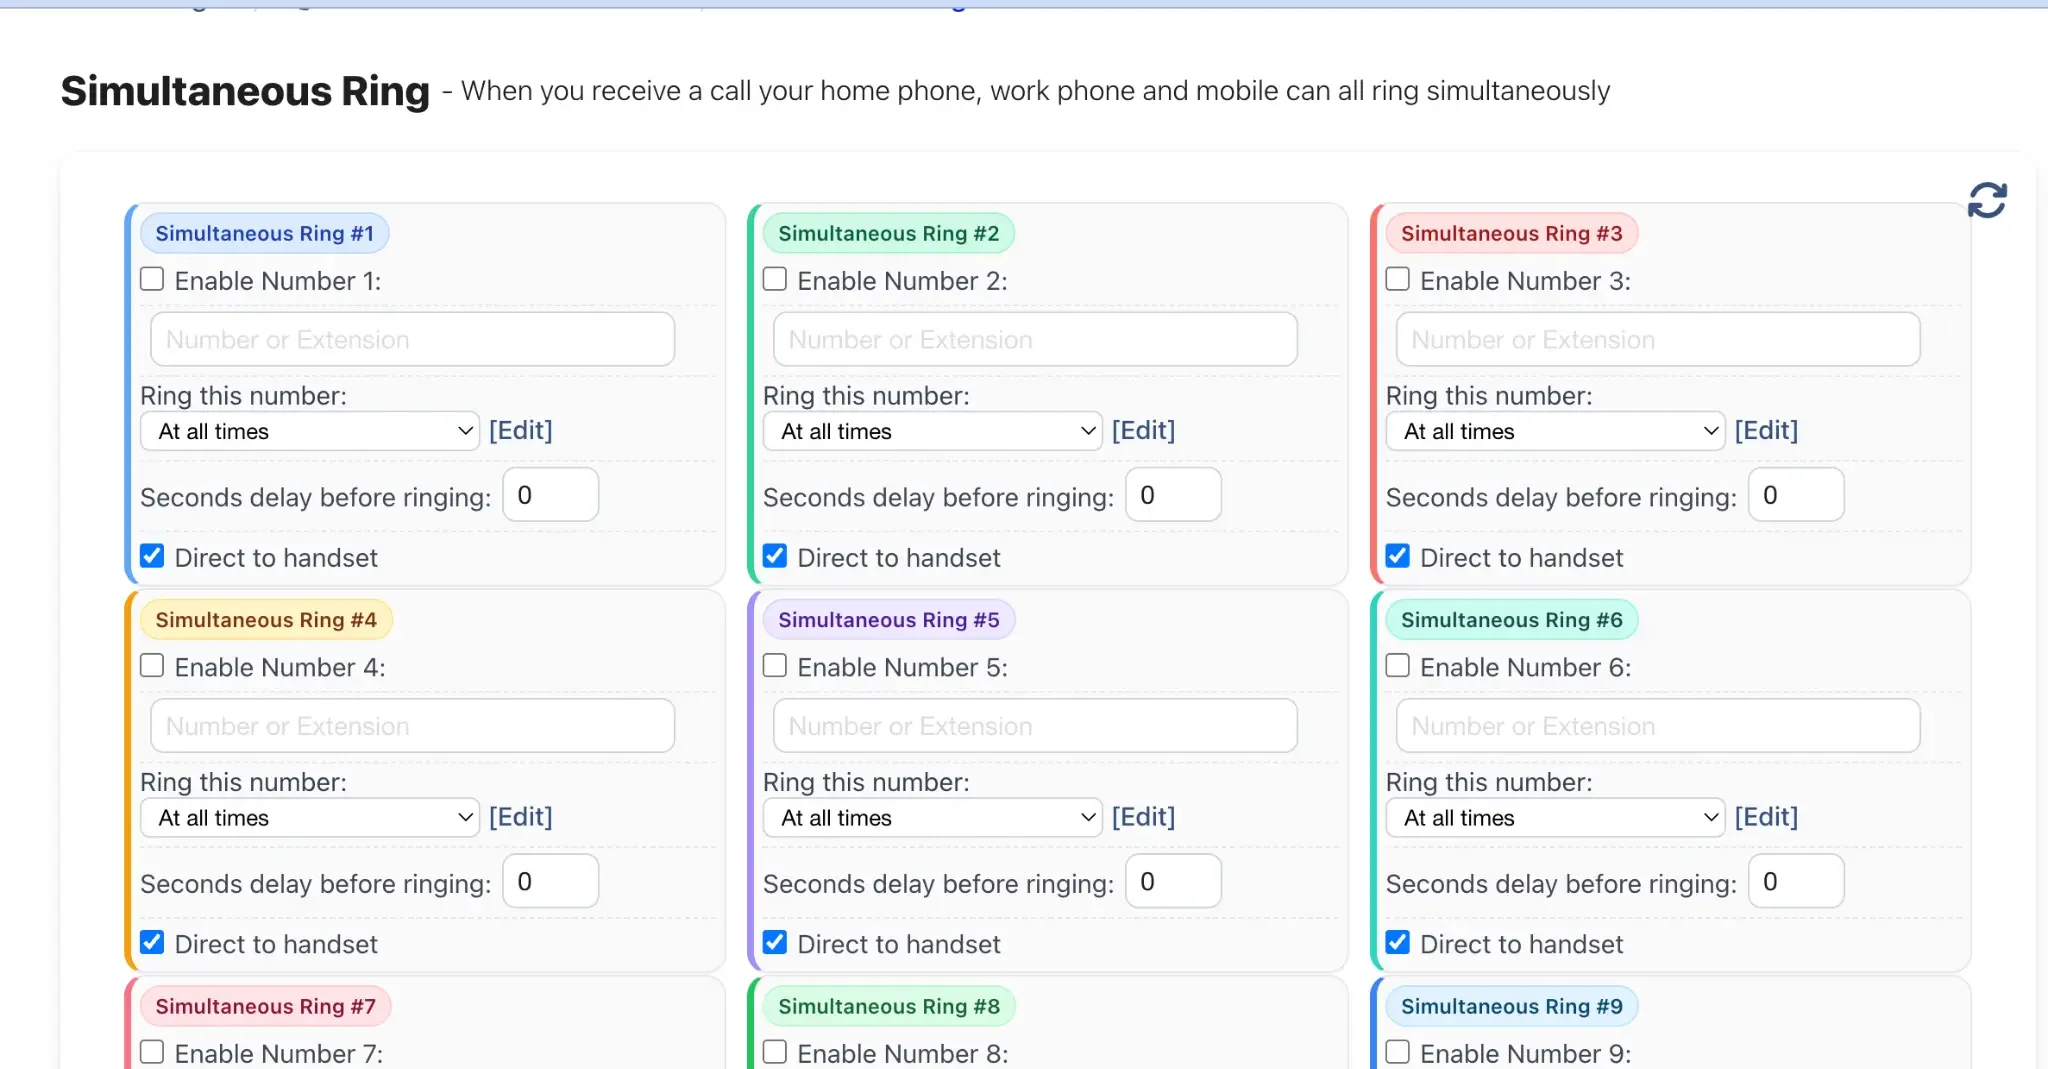The width and height of the screenshot is (2048, 1069).
Task: Toggle Direct to handset for Ring #5
Action: pos(775,942)
